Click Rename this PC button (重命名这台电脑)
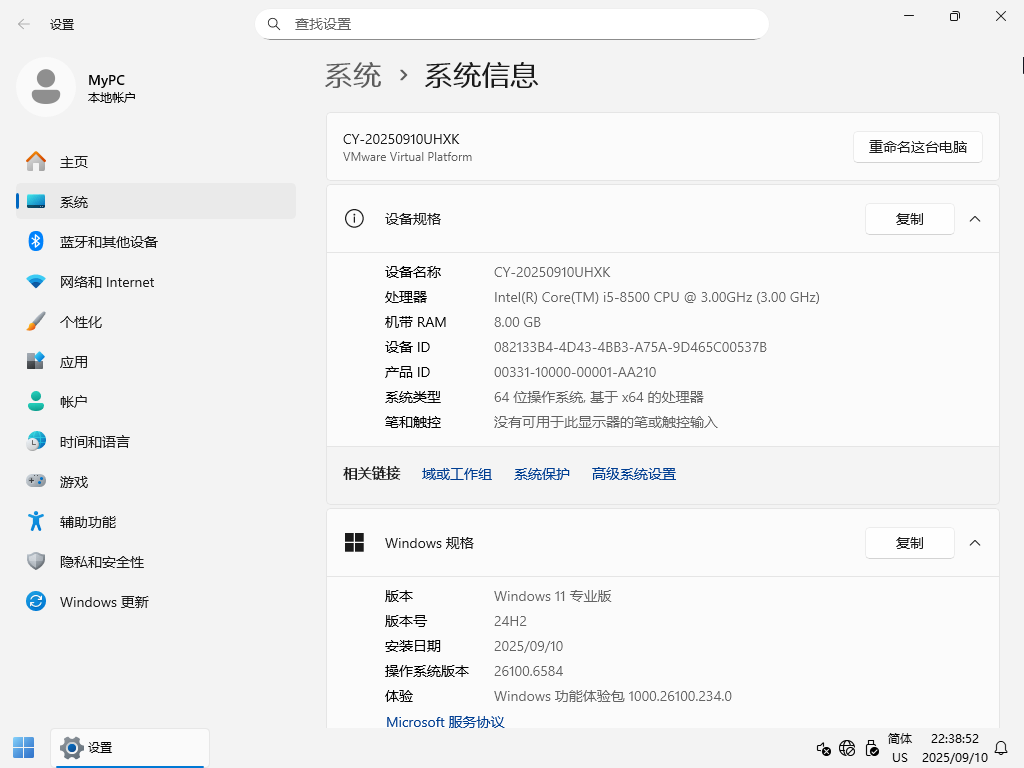Image resolution: width=1024 pixels, height=768 pixels. point(917,147)
